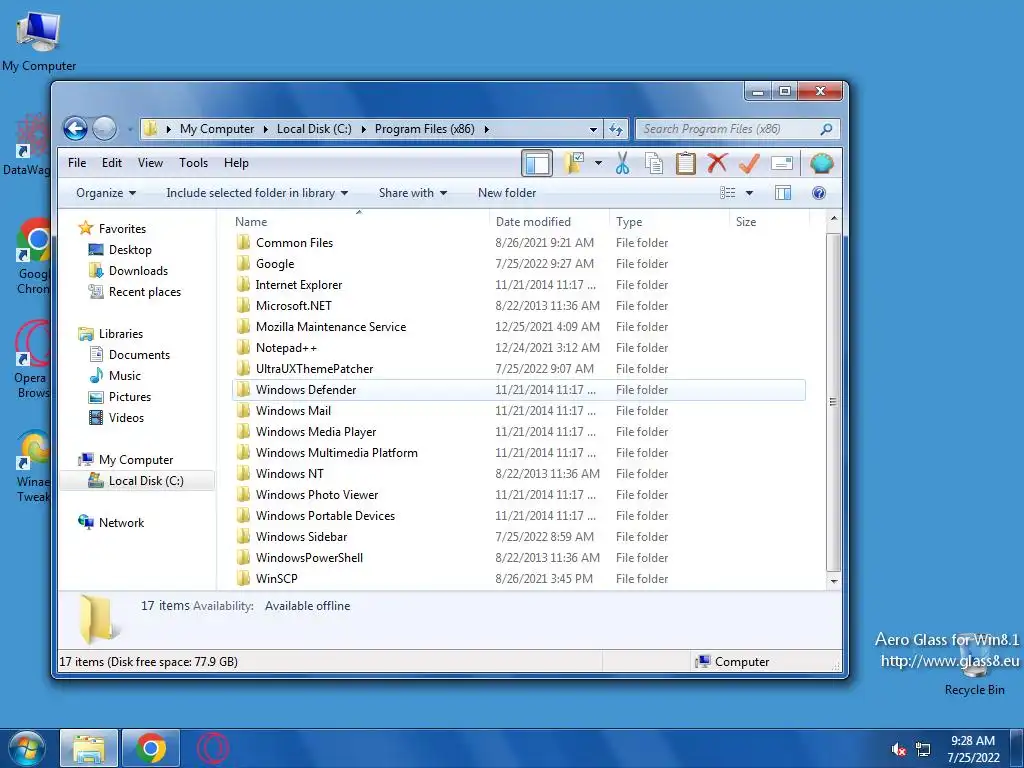Click My Computer in the address breadcrumb

tap(217, 129)
